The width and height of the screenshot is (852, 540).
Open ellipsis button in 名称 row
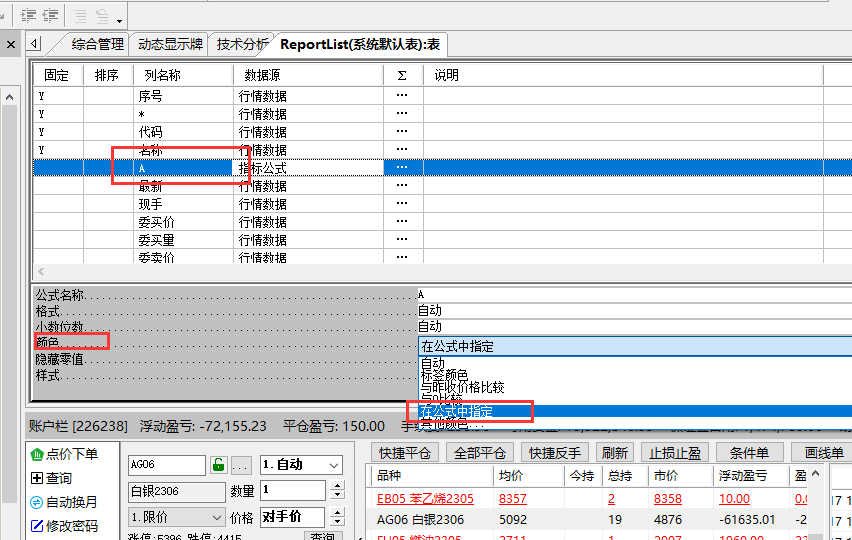point(402,149)
